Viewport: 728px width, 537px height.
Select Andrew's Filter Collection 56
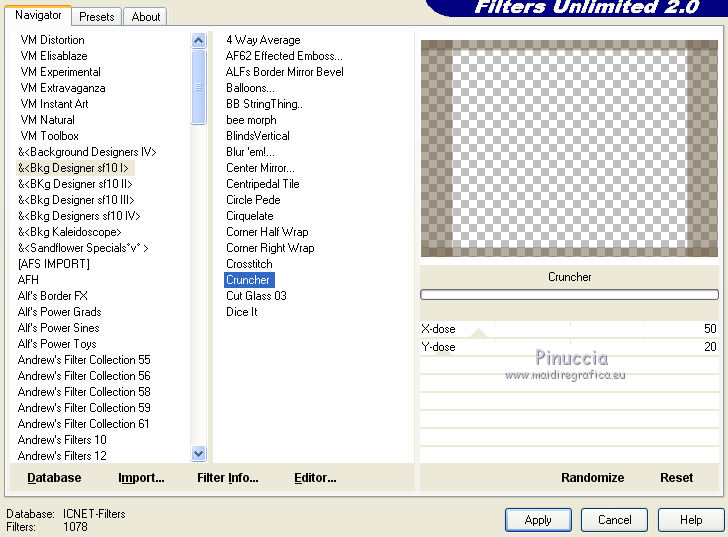pyautogui.click(x=84, y=376)
